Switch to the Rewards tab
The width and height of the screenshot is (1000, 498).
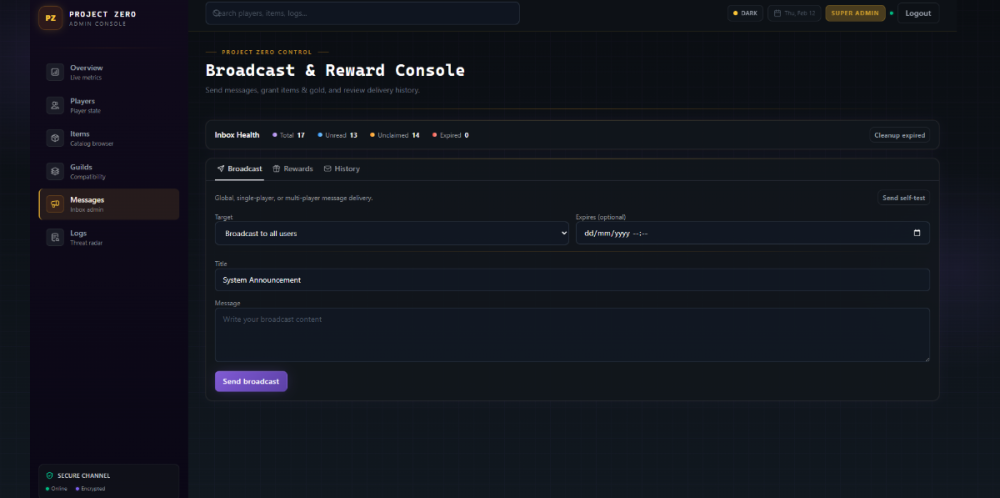292,169
